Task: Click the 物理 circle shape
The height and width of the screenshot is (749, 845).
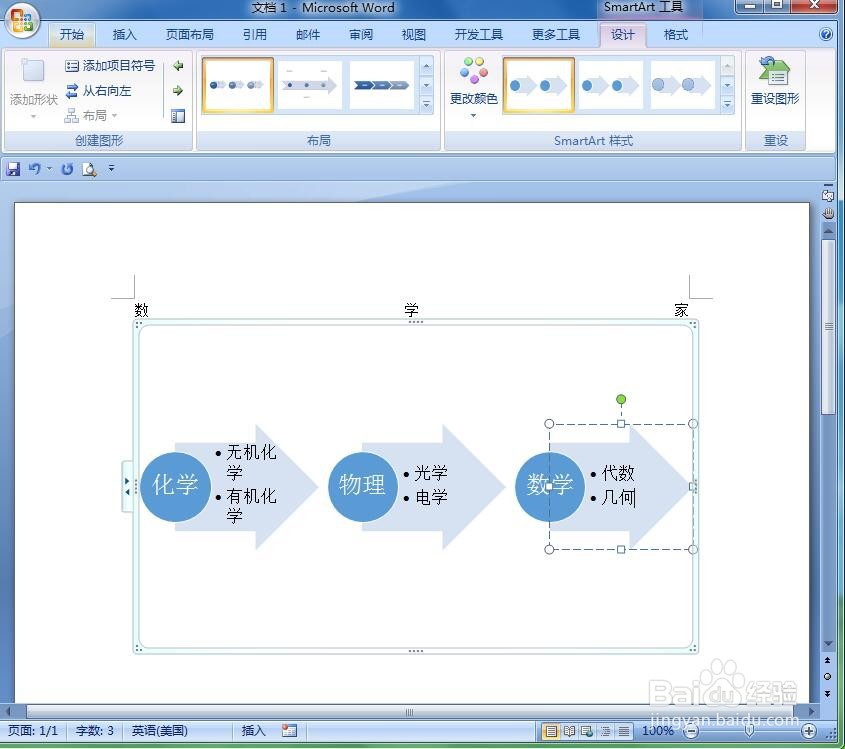Action: pos(363,487)
